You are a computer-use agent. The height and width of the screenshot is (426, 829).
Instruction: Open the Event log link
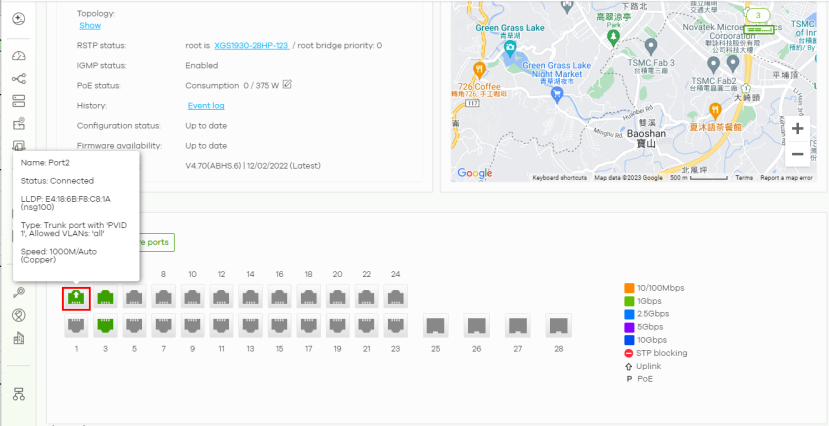206,105
